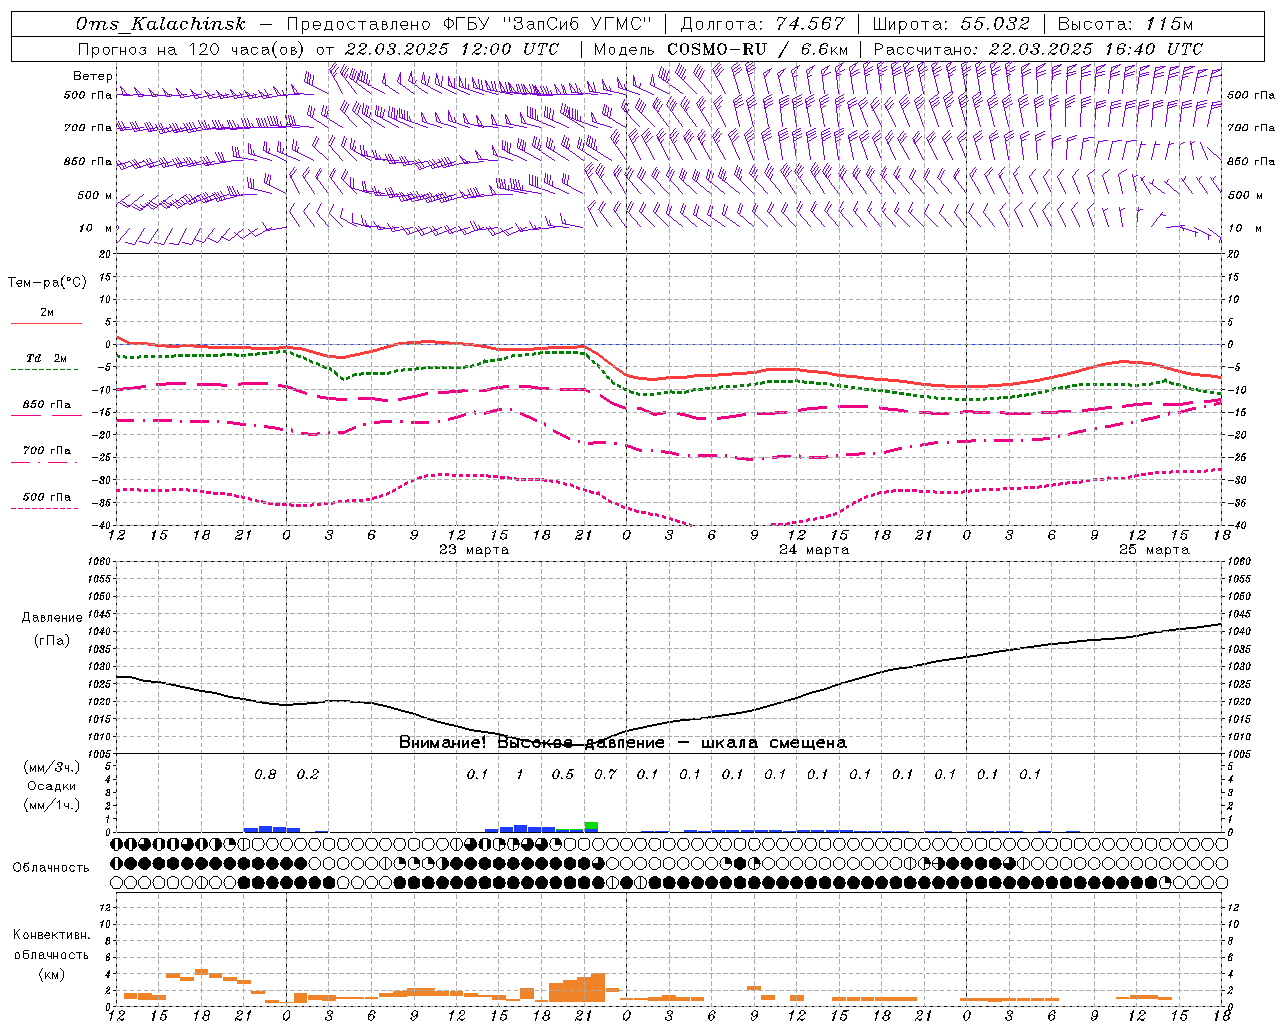This screenshot has height=1024, width=1280.
Task: Click the "Высота: 115м" header value
Action: pyautogui.click(x=1125, y=24)
